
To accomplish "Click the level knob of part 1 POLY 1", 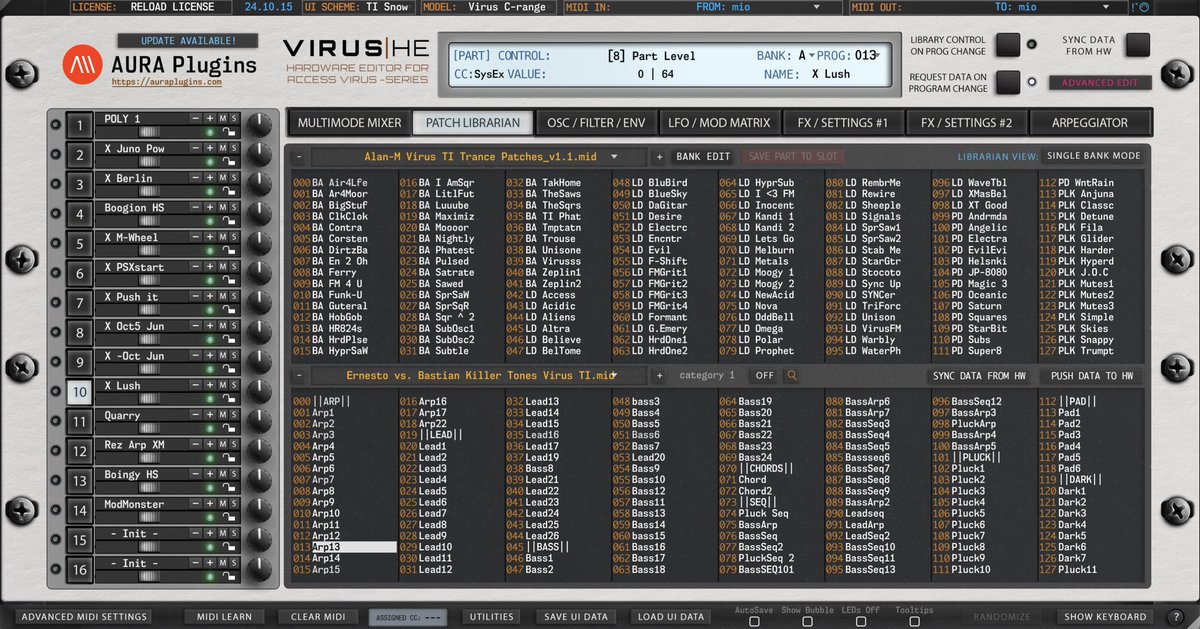I will 258,125.
